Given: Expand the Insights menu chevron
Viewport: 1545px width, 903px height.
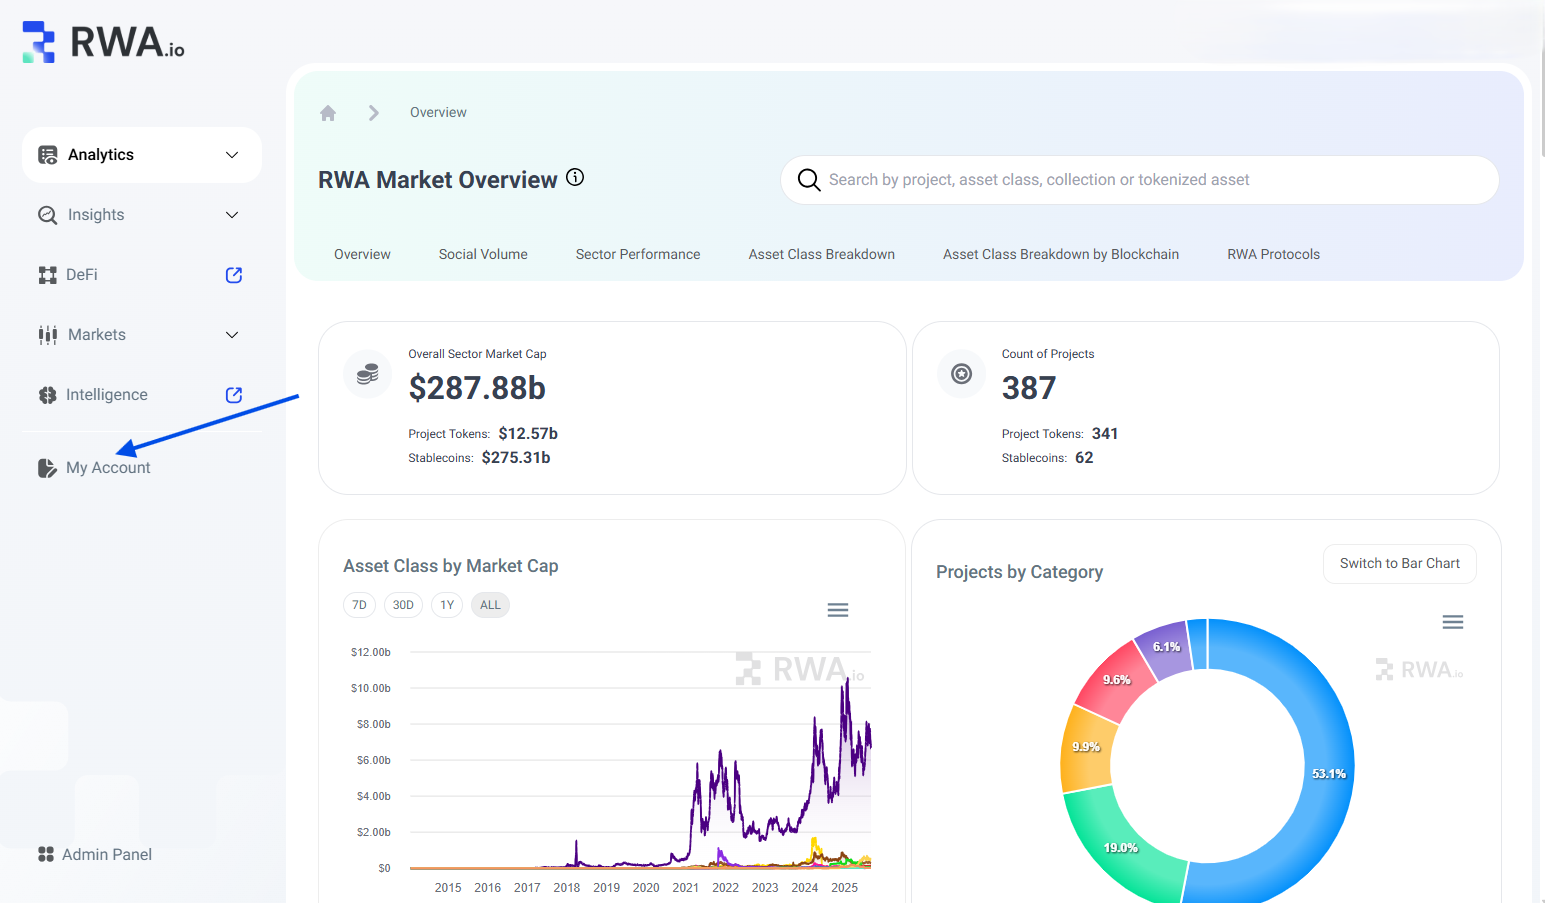Looking at the screenshot, I should point(232,215).
